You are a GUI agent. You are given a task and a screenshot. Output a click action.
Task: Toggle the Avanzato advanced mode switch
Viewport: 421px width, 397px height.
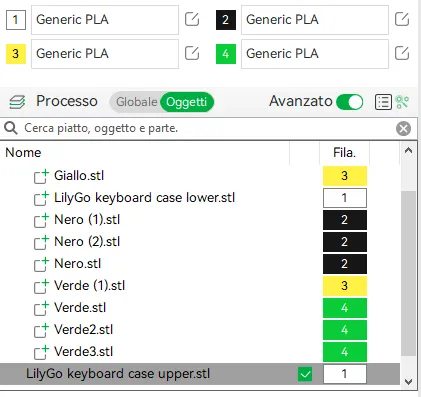tap(350, 102)
